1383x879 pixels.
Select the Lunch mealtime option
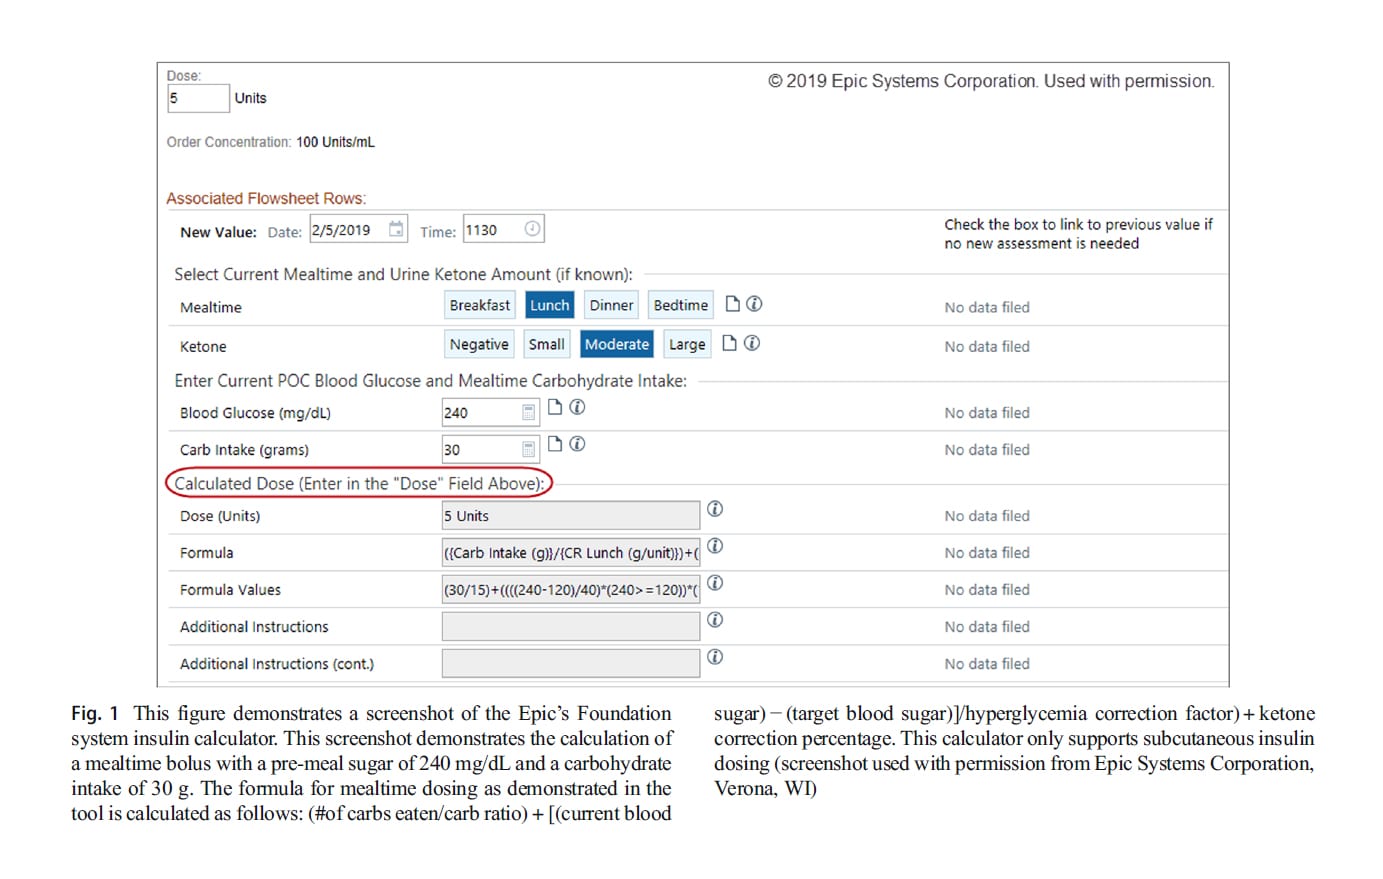tap(549, 305)
